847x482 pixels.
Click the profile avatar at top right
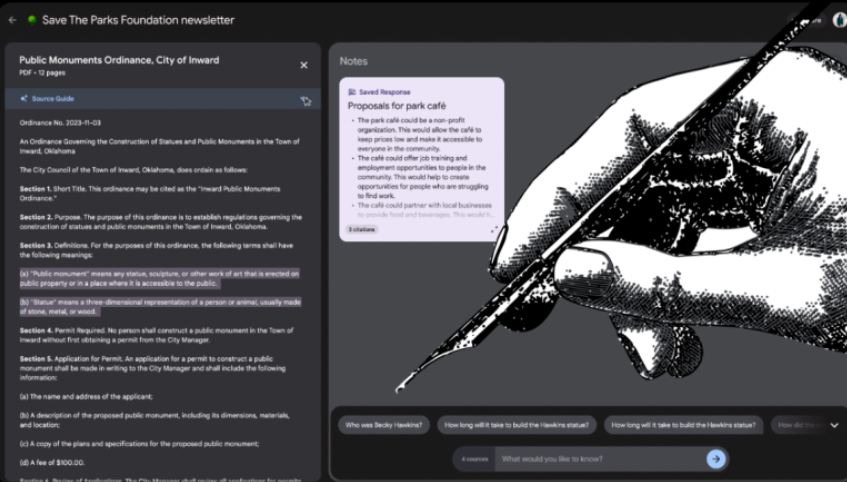click(839, 20)
